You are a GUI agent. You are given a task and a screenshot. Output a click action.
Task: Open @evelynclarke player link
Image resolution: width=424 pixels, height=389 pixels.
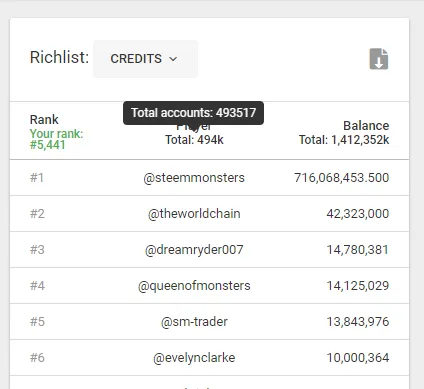tap(194, 358)
